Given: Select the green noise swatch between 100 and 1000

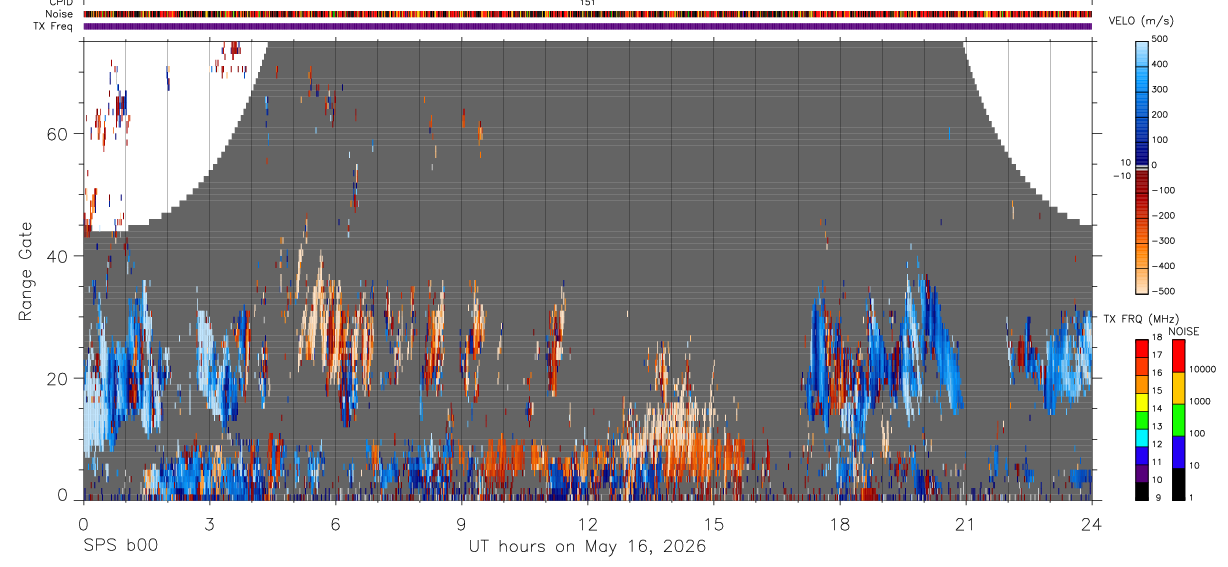Looking at the screenshot, I should (x=1177, y=420).
